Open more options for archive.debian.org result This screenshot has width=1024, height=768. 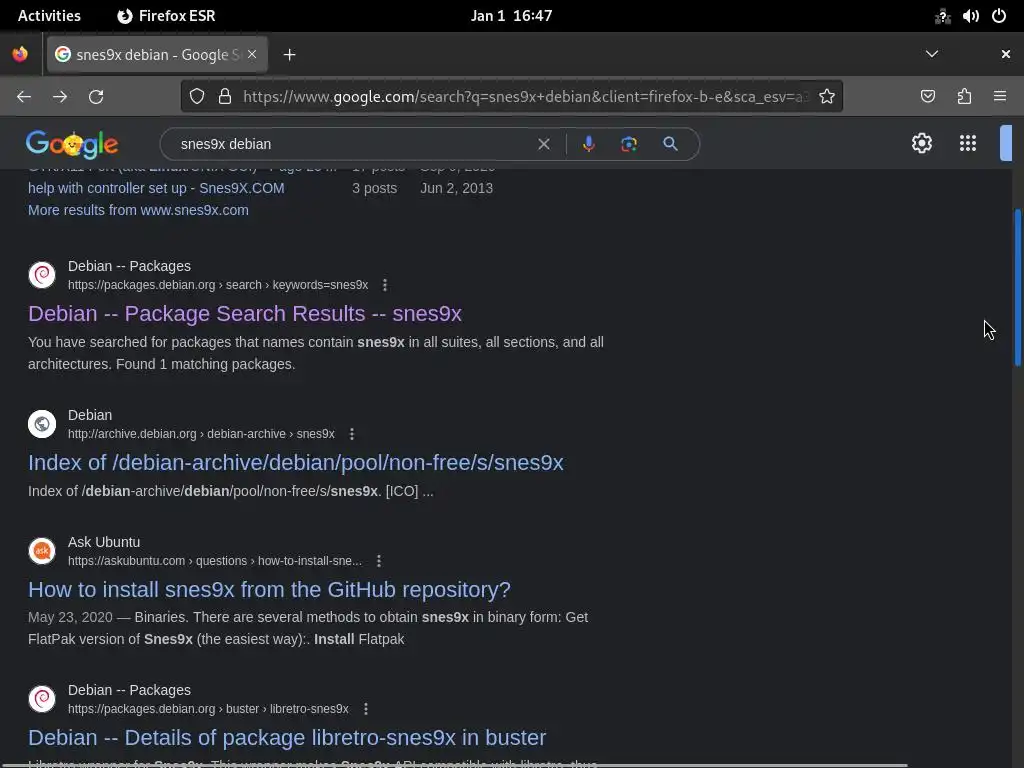(352, 434)
